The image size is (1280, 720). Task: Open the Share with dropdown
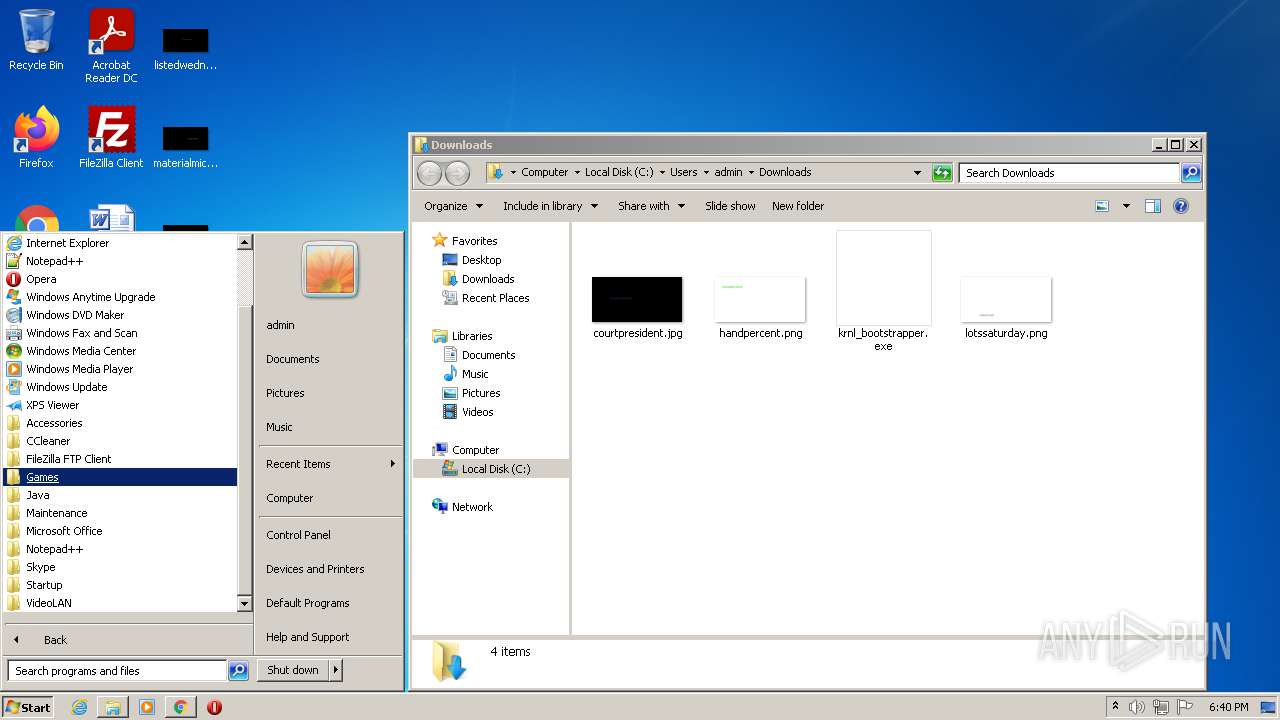click(651, 206)
